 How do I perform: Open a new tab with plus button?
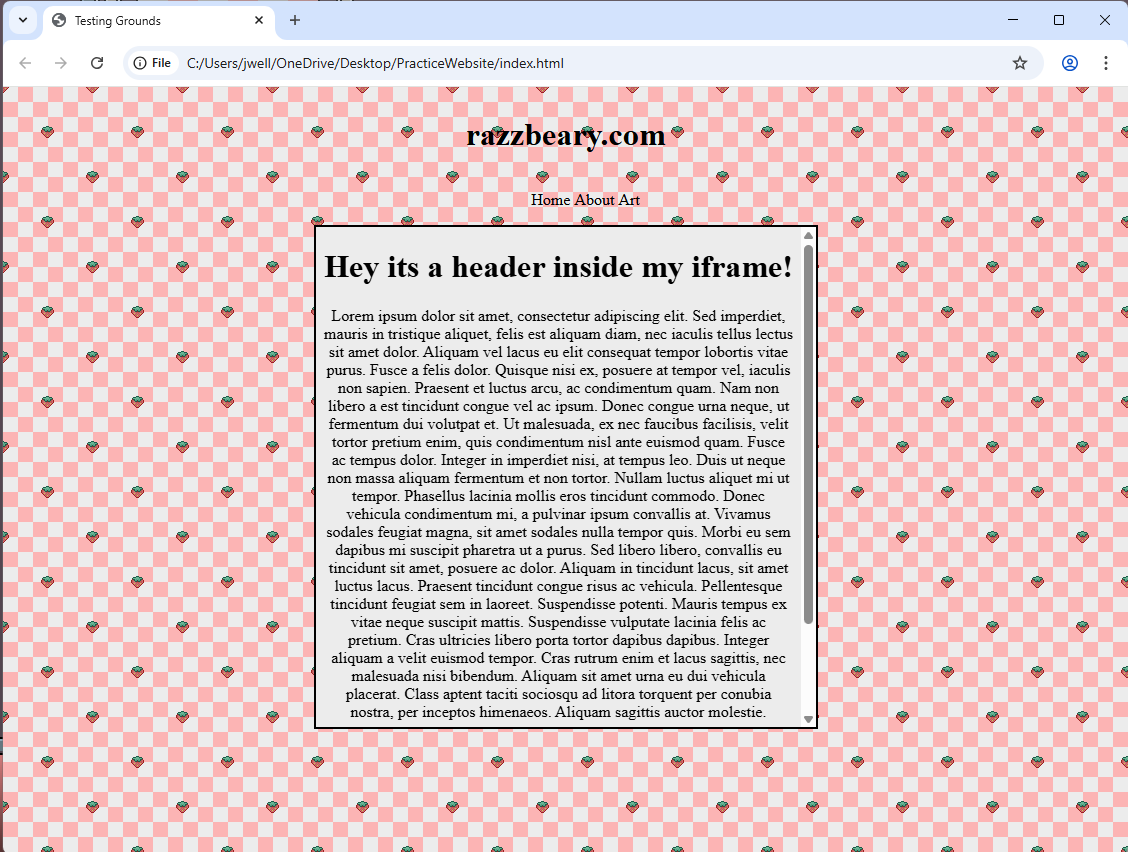pos(294,20)
